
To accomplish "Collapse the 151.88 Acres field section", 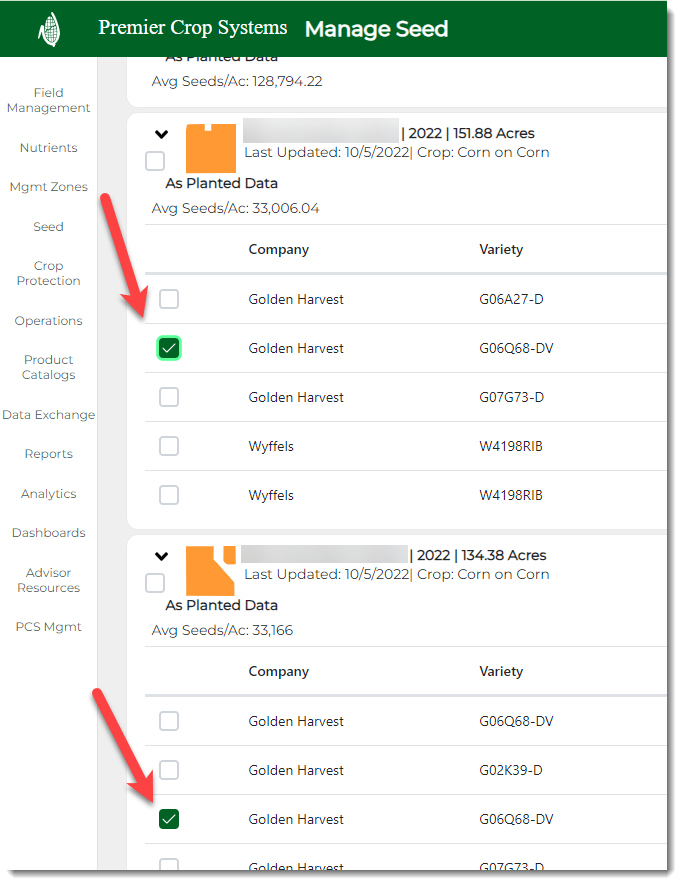I will point(161,134).
